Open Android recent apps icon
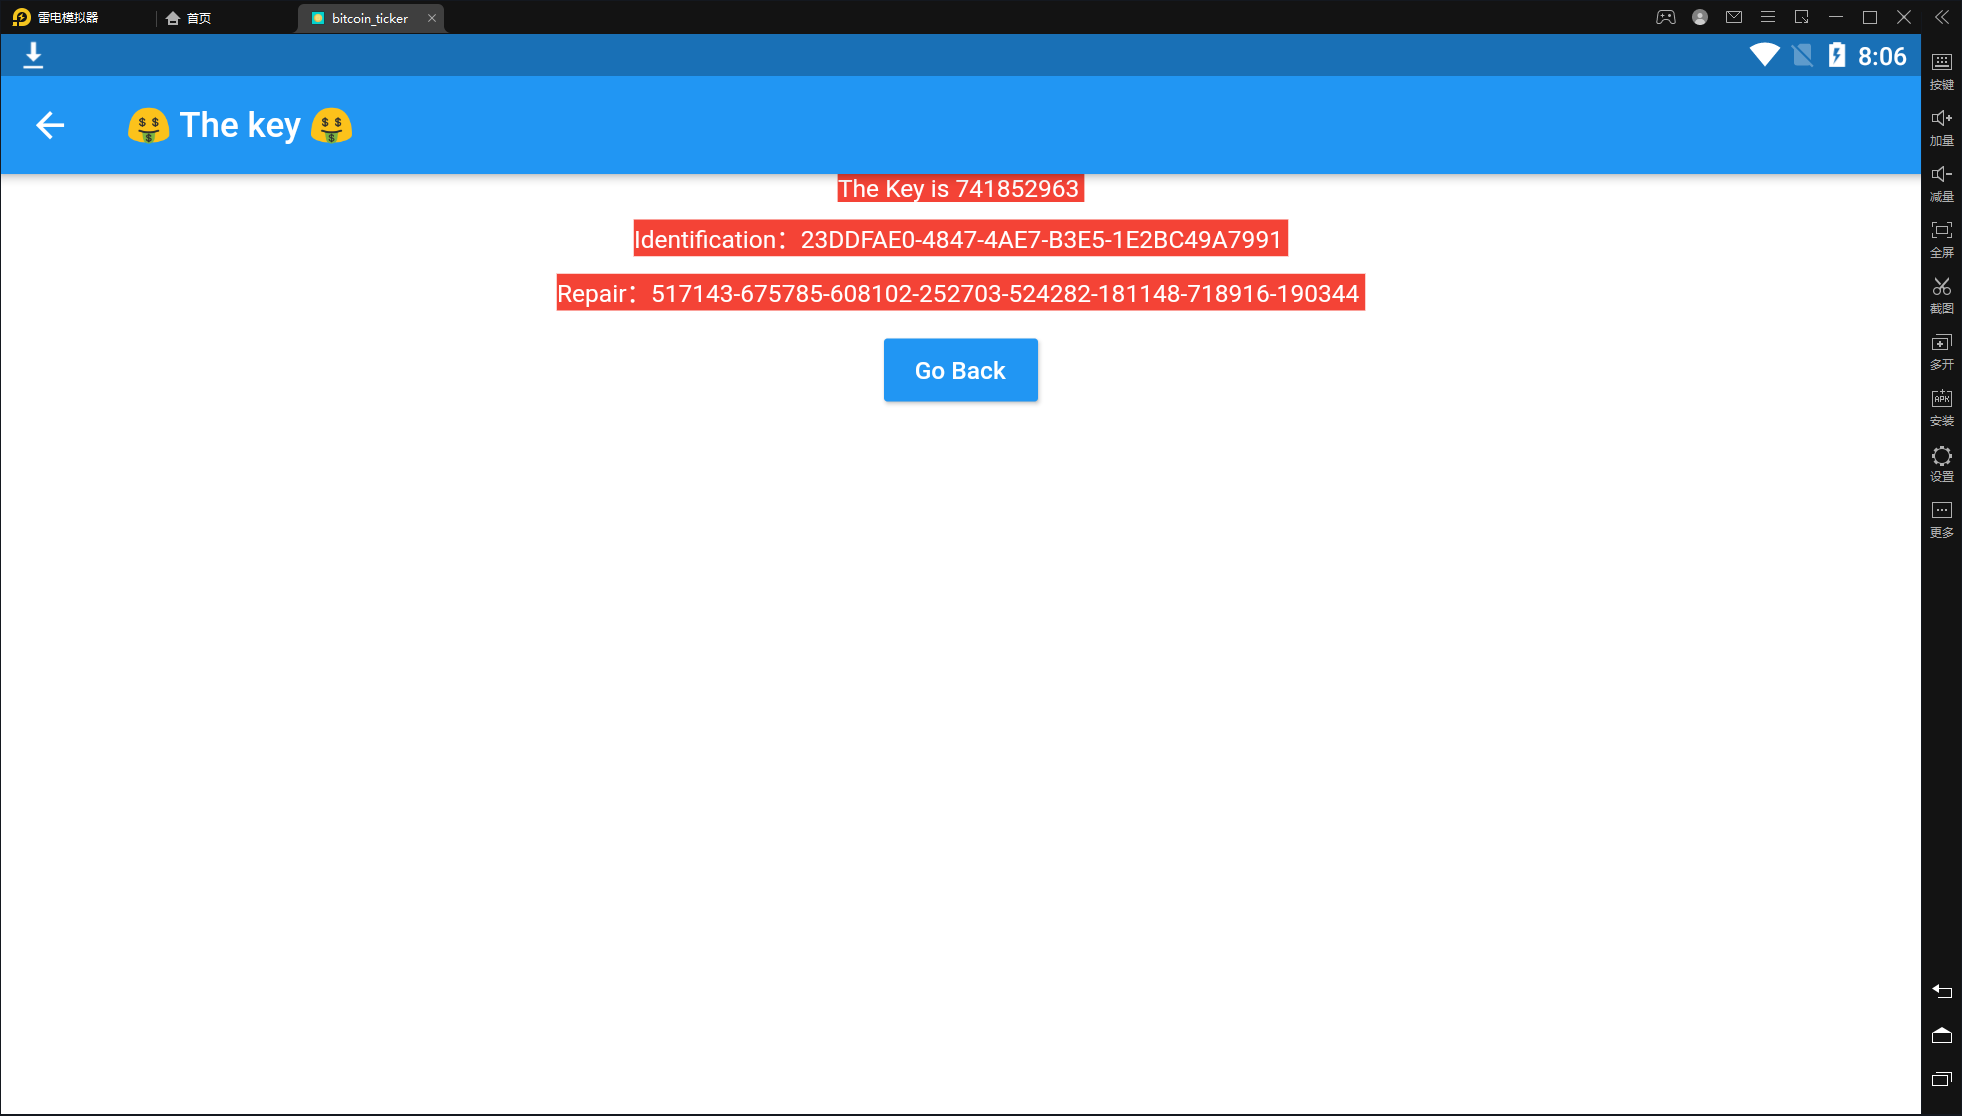Viewport: 1962px width, 1116px height. [x=1941, y=1079]
